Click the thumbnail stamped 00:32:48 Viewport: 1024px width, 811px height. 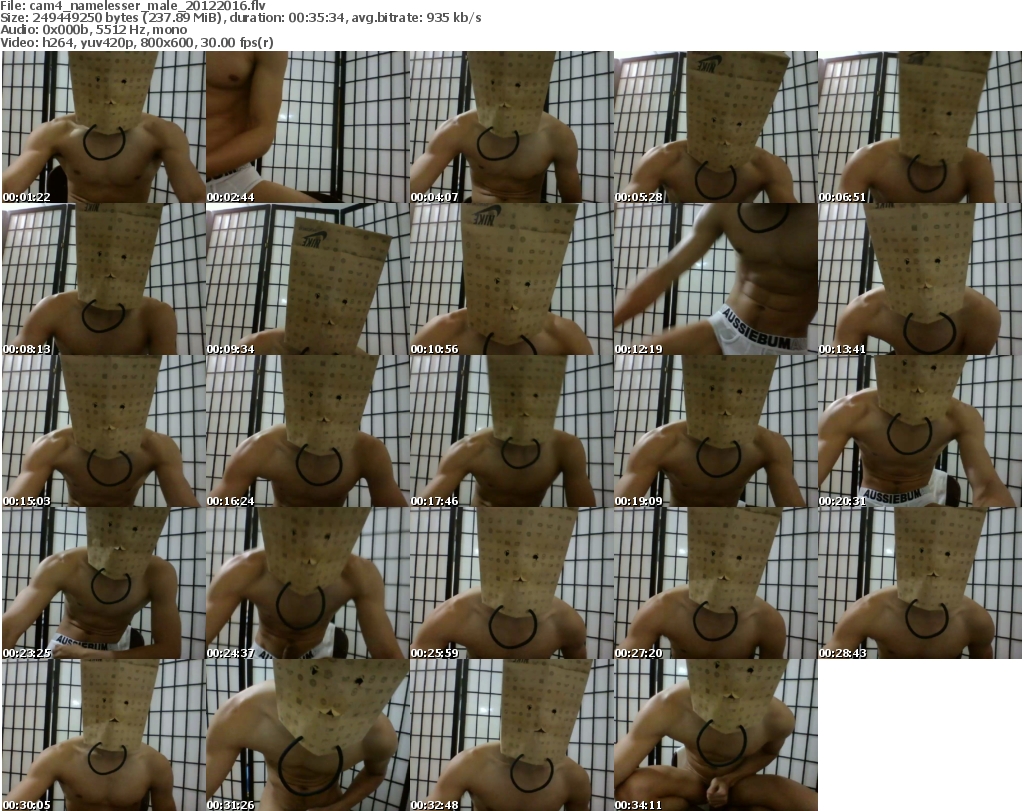(x=511, y=735)
